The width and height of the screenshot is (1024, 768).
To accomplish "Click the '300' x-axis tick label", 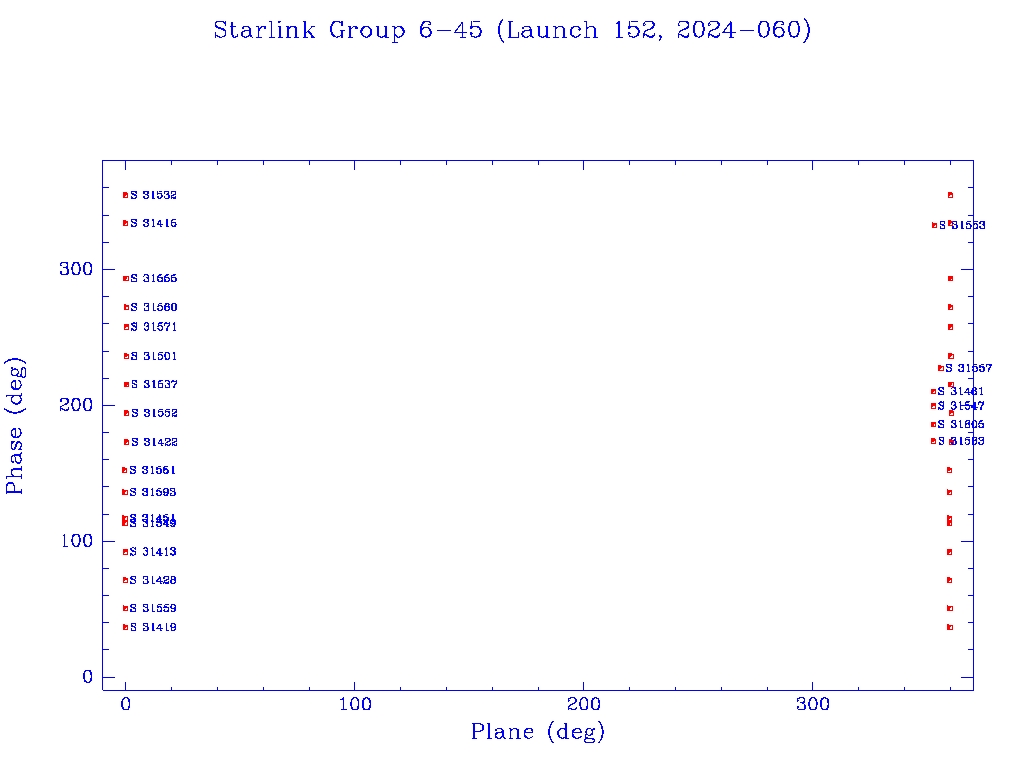I will coord(812,704).
